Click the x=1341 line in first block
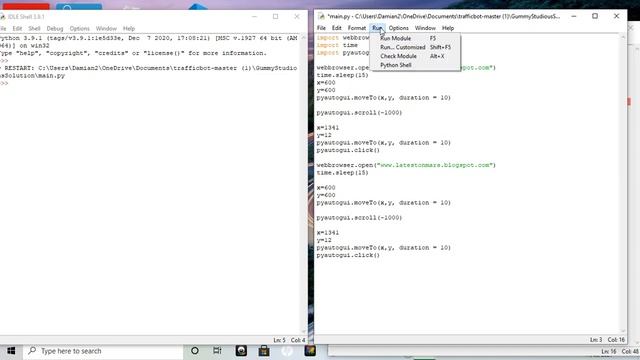Viewport: 640px width, 360px height. (x=328, y=128)
